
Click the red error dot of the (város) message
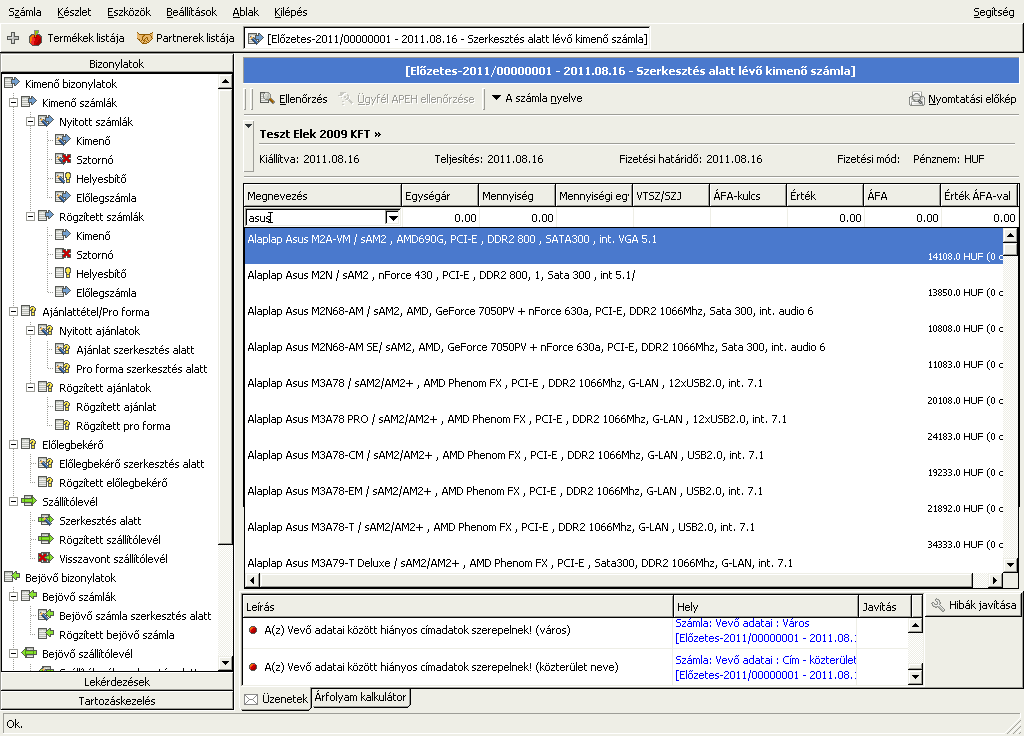253,630
